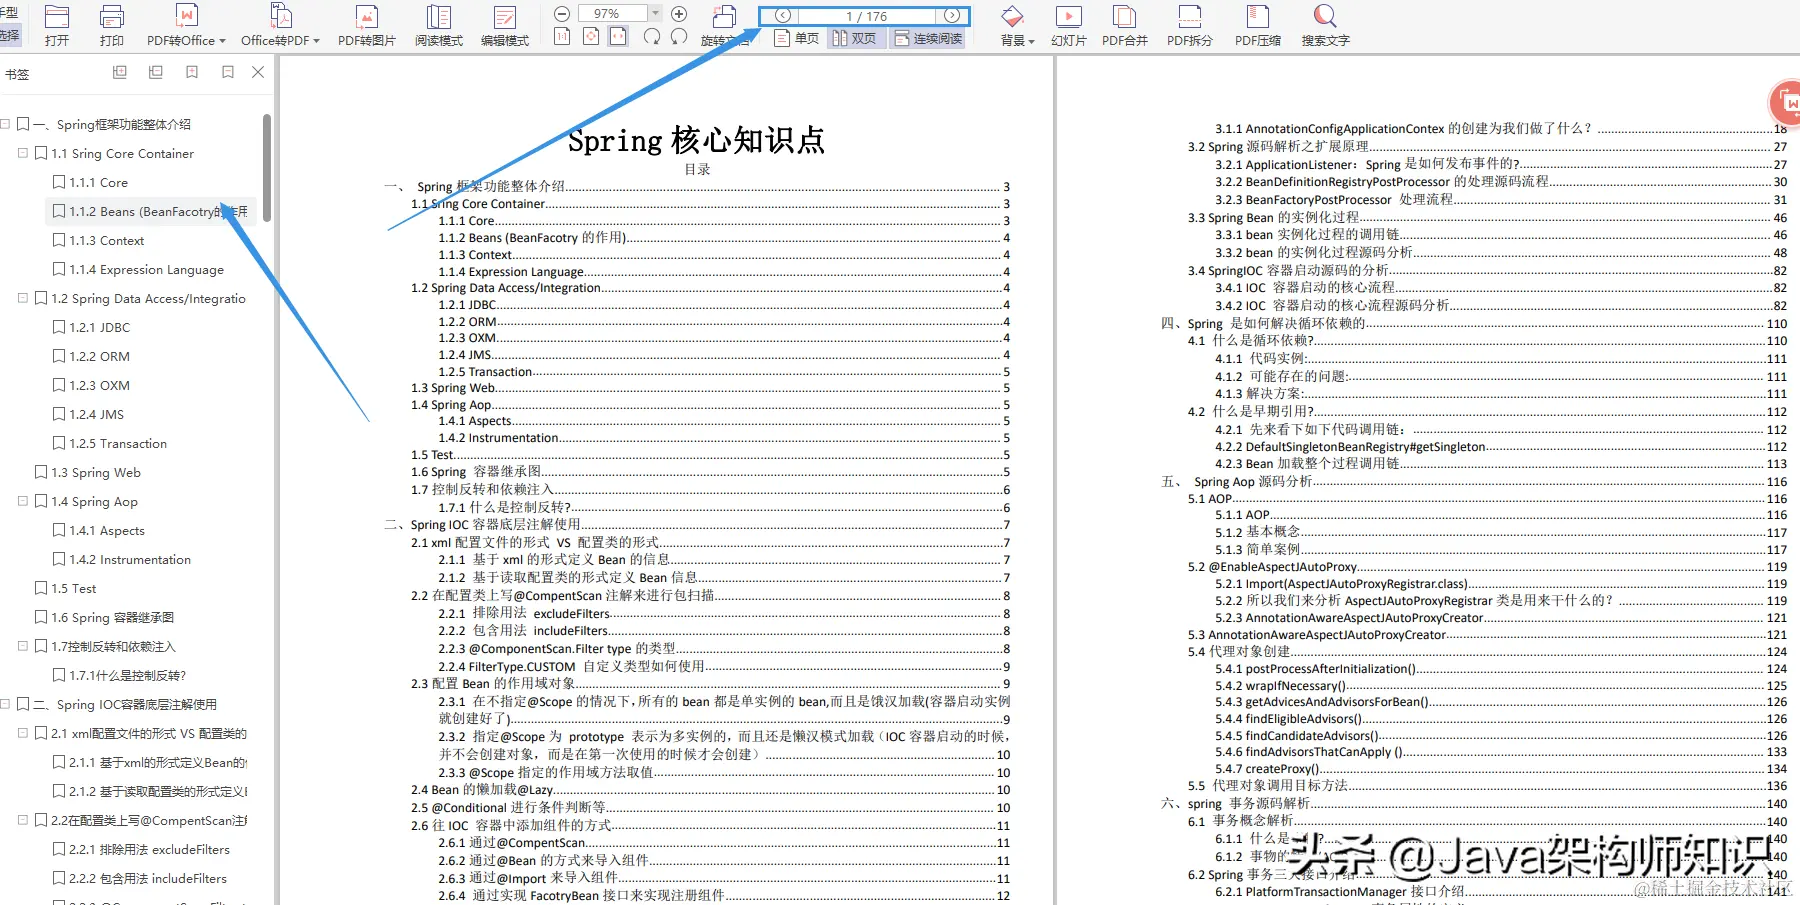
Task: Open bookmark 1.2.1 JDBC
Action: coord(100,327)
